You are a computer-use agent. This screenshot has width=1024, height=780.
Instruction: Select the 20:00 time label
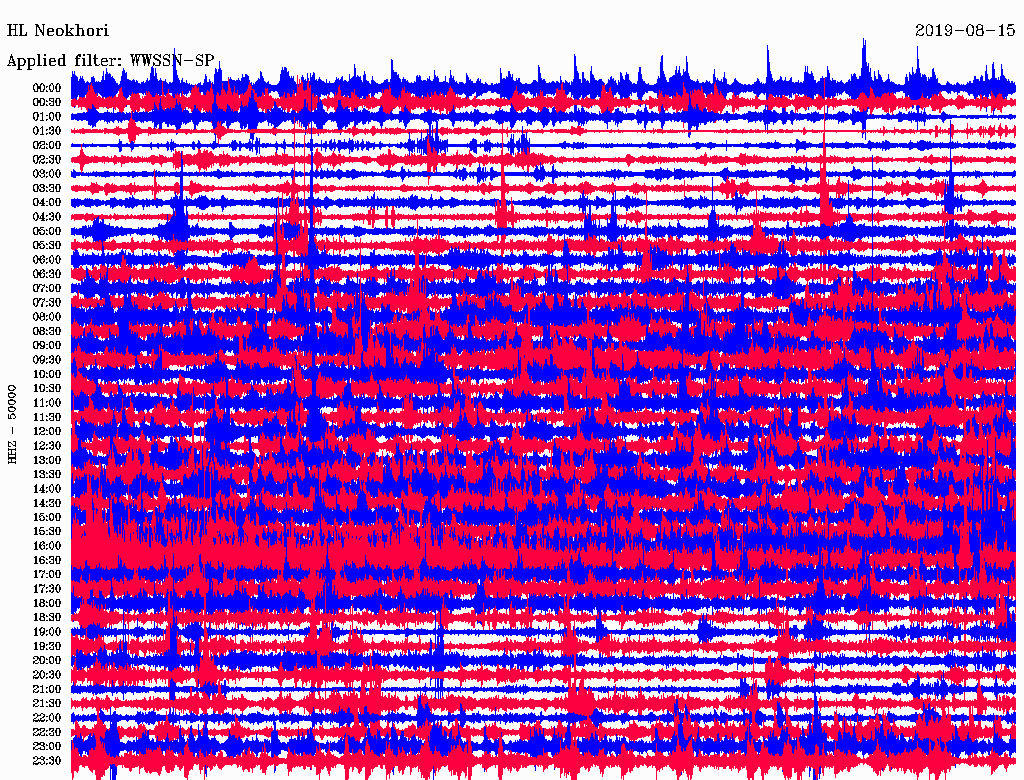[x=47, y=660]
